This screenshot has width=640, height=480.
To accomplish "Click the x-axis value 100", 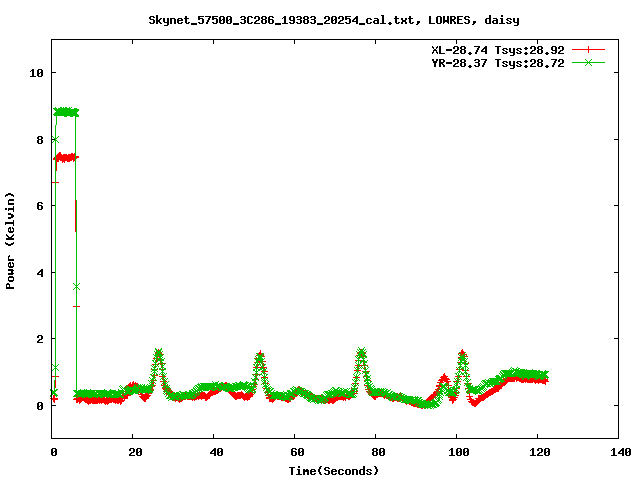I will 459,452.
